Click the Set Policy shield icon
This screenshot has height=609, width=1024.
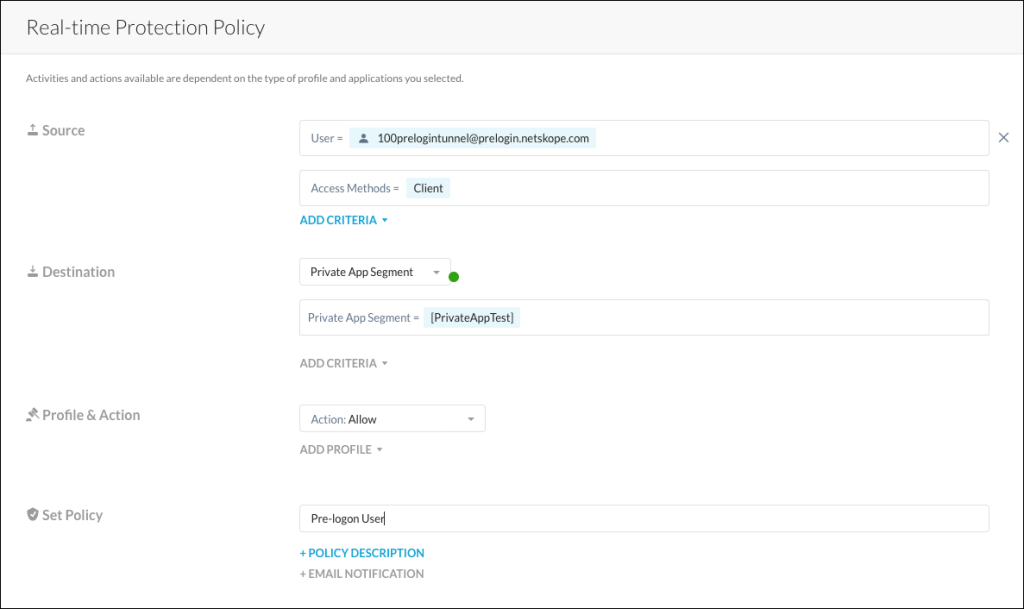pyautogui.click(x=32, y=514)
